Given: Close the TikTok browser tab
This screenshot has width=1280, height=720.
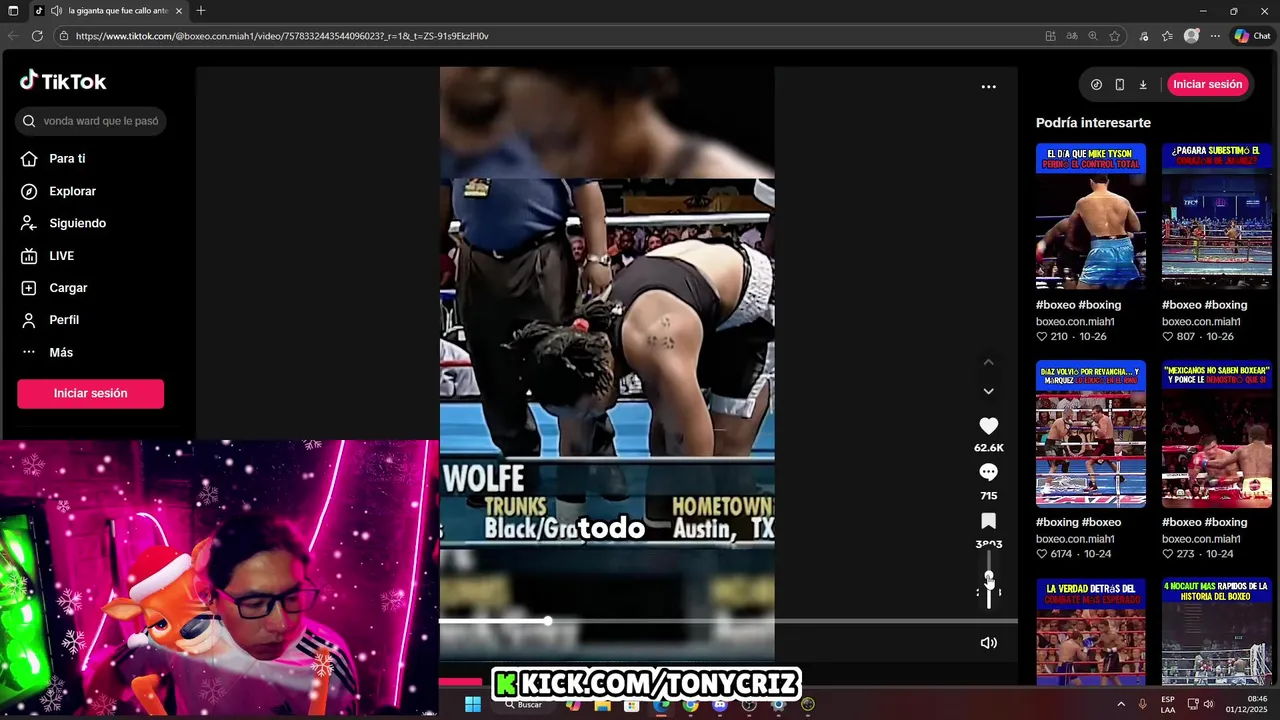Looking at the screenshot, I should coord(179,11).
